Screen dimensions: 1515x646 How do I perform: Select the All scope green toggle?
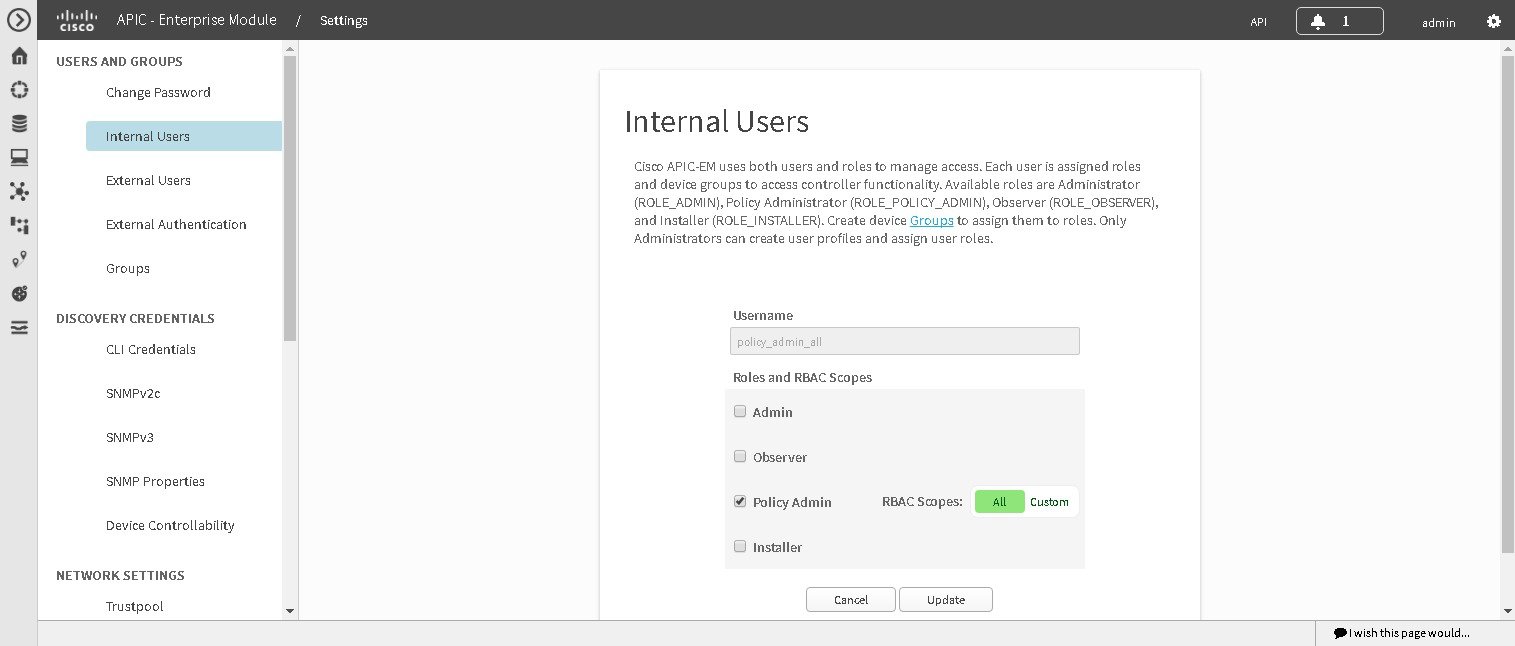point(999,501)
